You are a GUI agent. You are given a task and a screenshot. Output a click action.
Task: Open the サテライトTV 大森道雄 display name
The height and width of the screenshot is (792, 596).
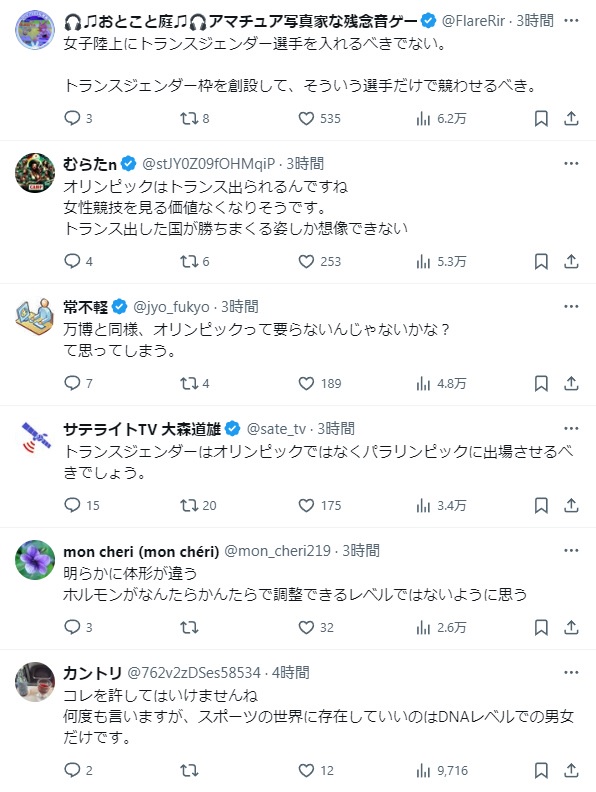click(142, 429)
